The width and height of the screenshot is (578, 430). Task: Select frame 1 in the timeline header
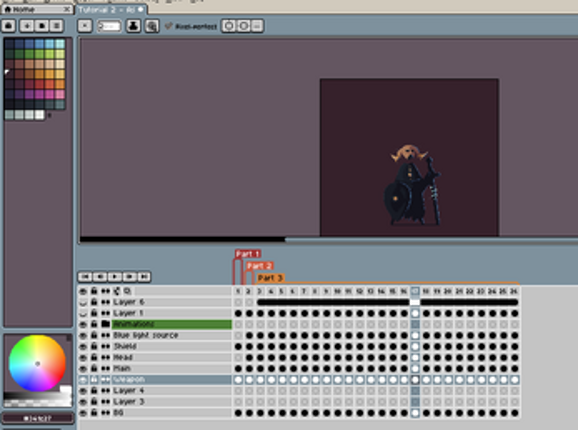point(238,291)
